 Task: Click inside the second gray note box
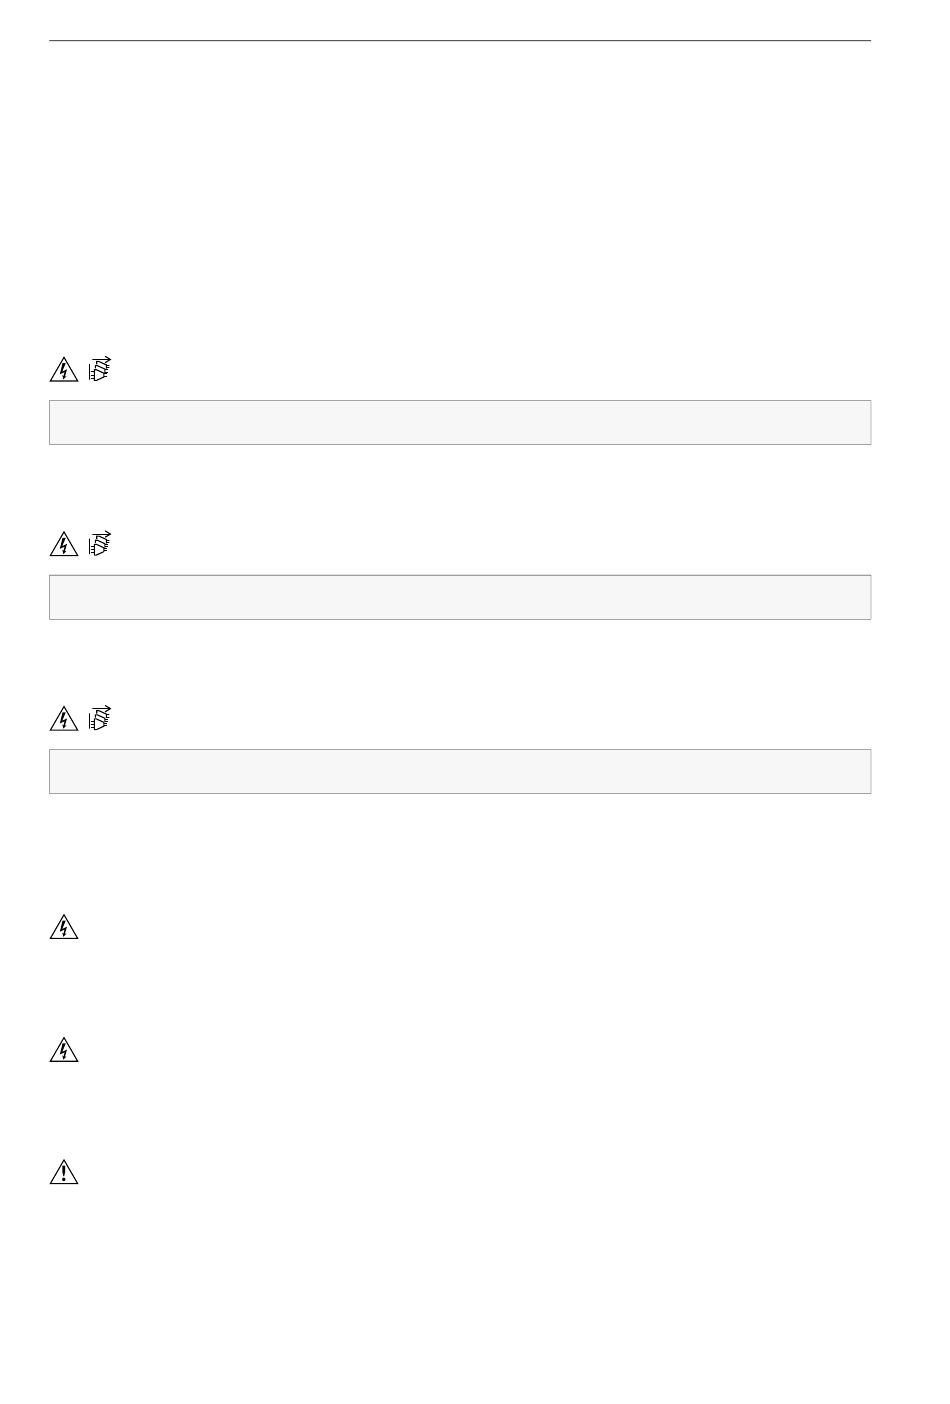[460, 597]
